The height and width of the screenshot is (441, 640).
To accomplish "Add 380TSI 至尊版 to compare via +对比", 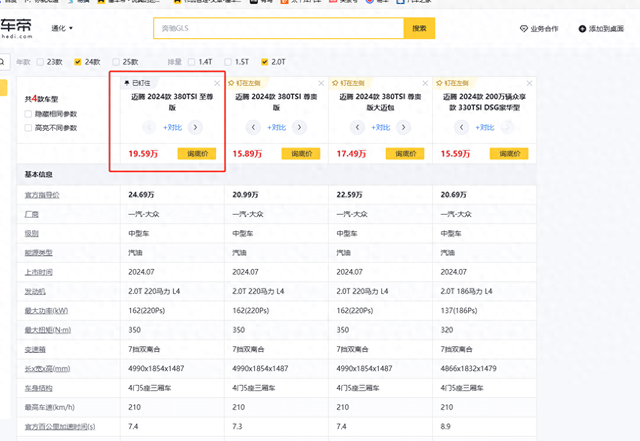I will pos(173,127).
